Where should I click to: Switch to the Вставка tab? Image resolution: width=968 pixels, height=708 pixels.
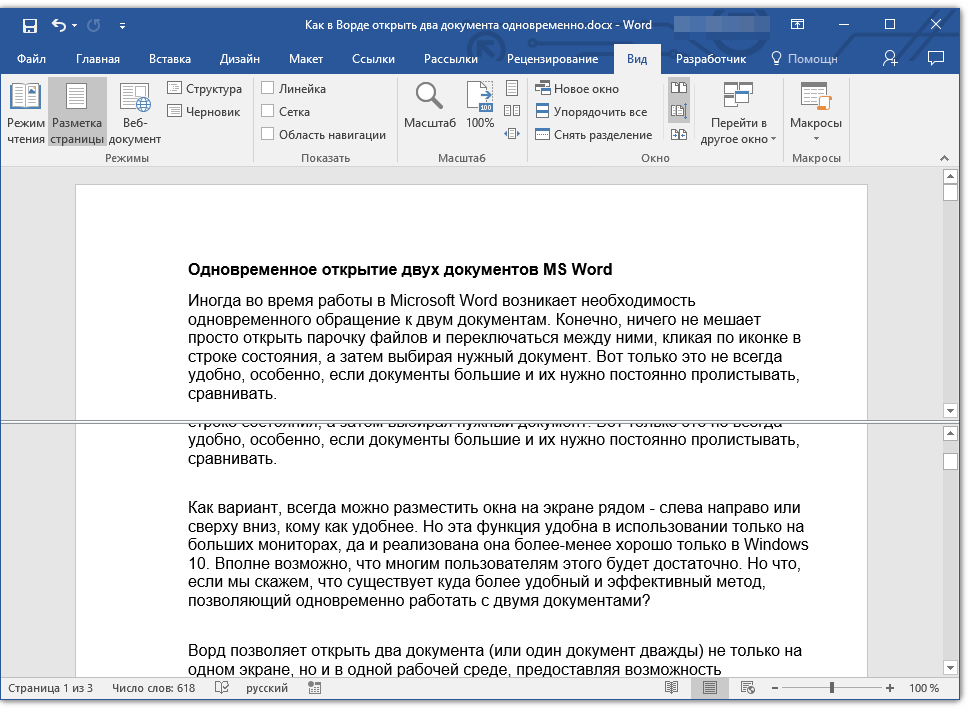(x=170, y=59)
